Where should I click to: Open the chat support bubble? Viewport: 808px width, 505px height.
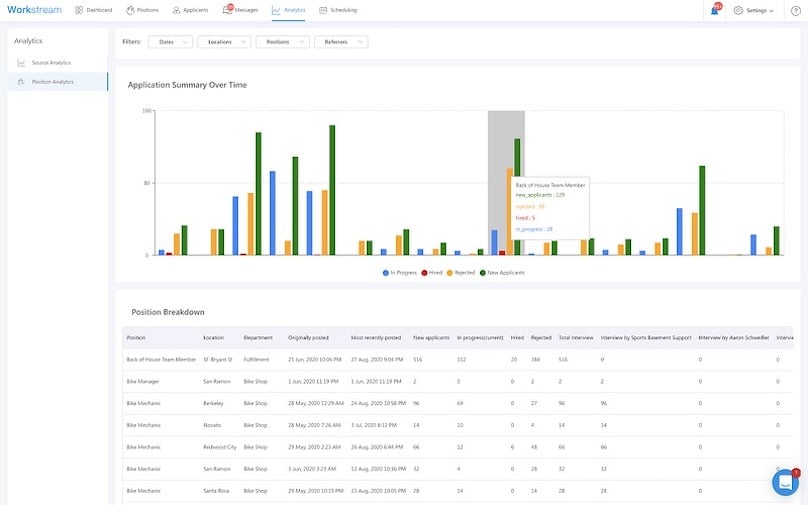click(785, 482)
